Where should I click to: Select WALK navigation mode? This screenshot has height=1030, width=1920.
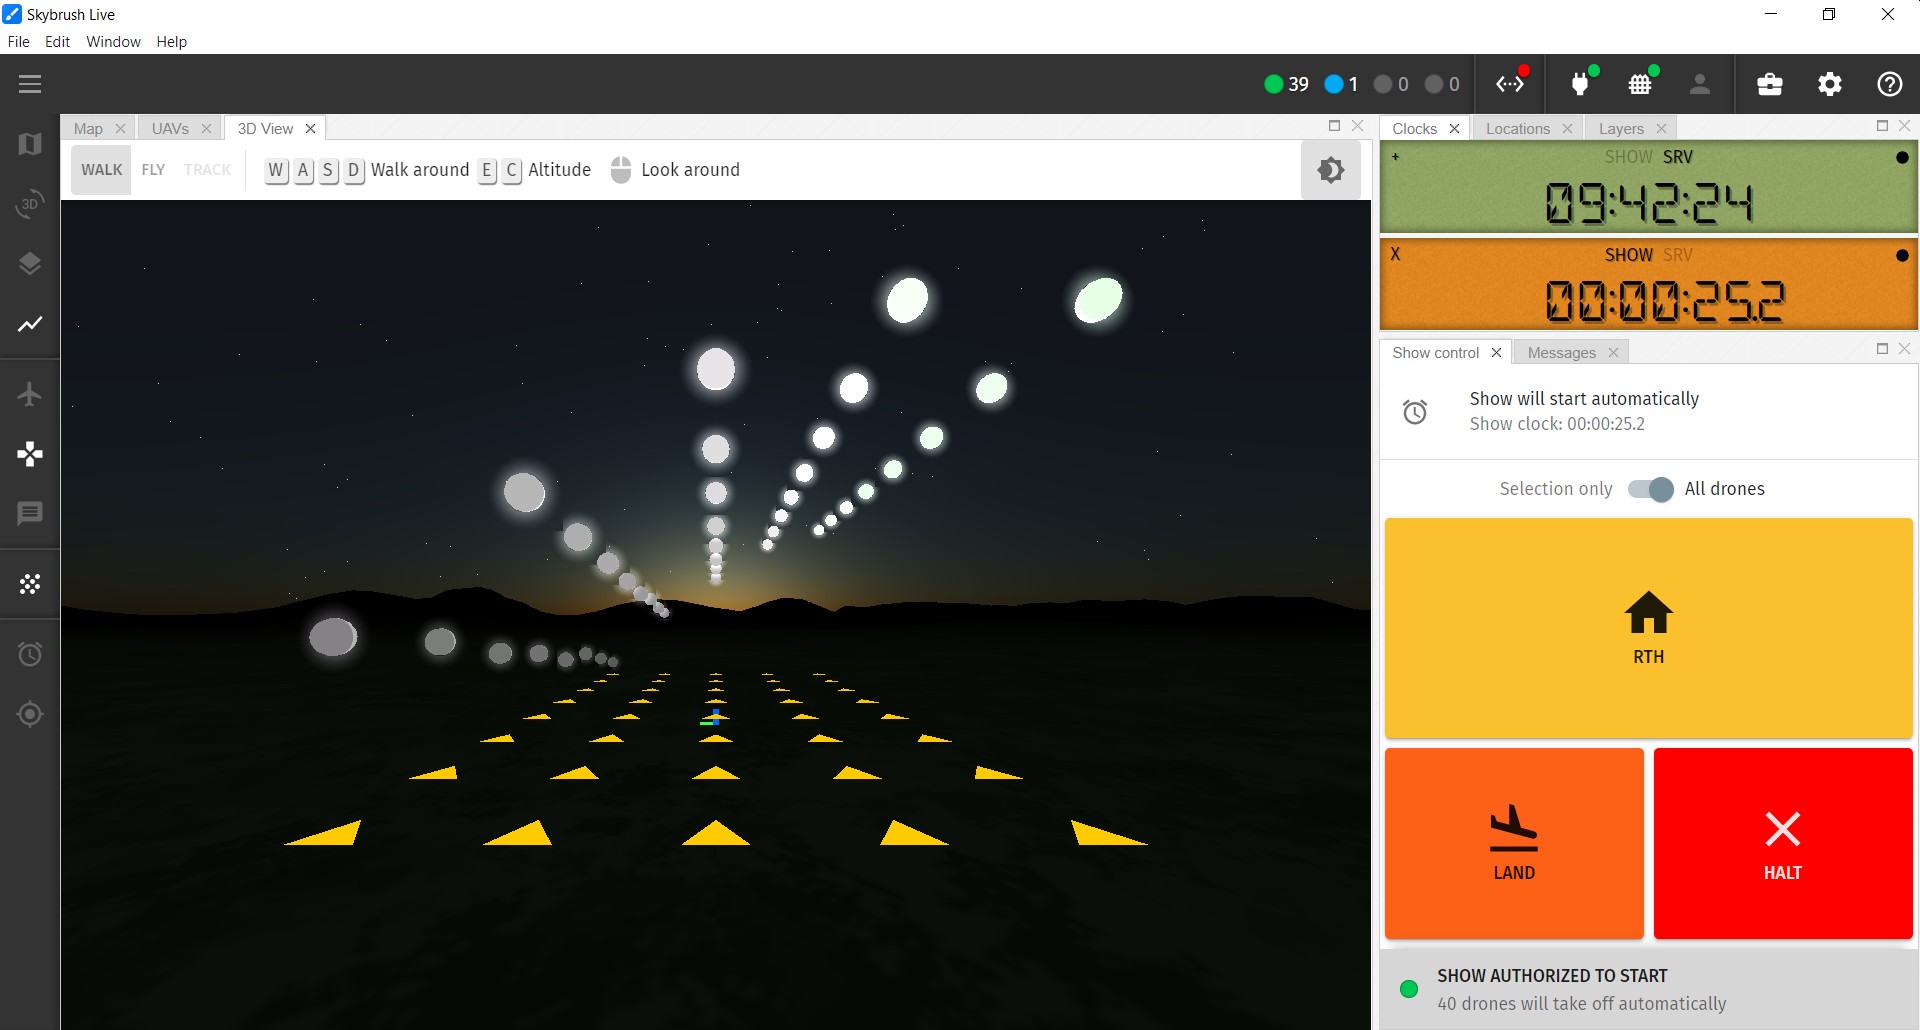101,170
